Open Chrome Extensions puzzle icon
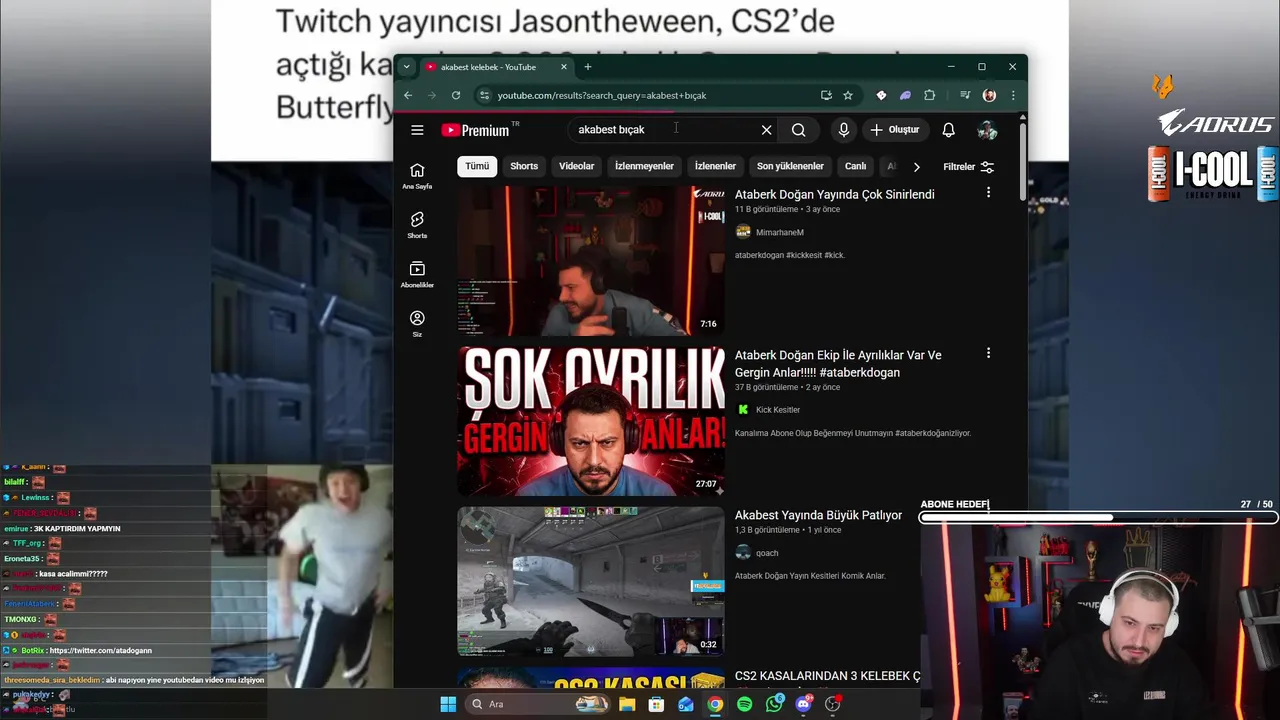The image size is (1280, 720). [x=929, y=95]
